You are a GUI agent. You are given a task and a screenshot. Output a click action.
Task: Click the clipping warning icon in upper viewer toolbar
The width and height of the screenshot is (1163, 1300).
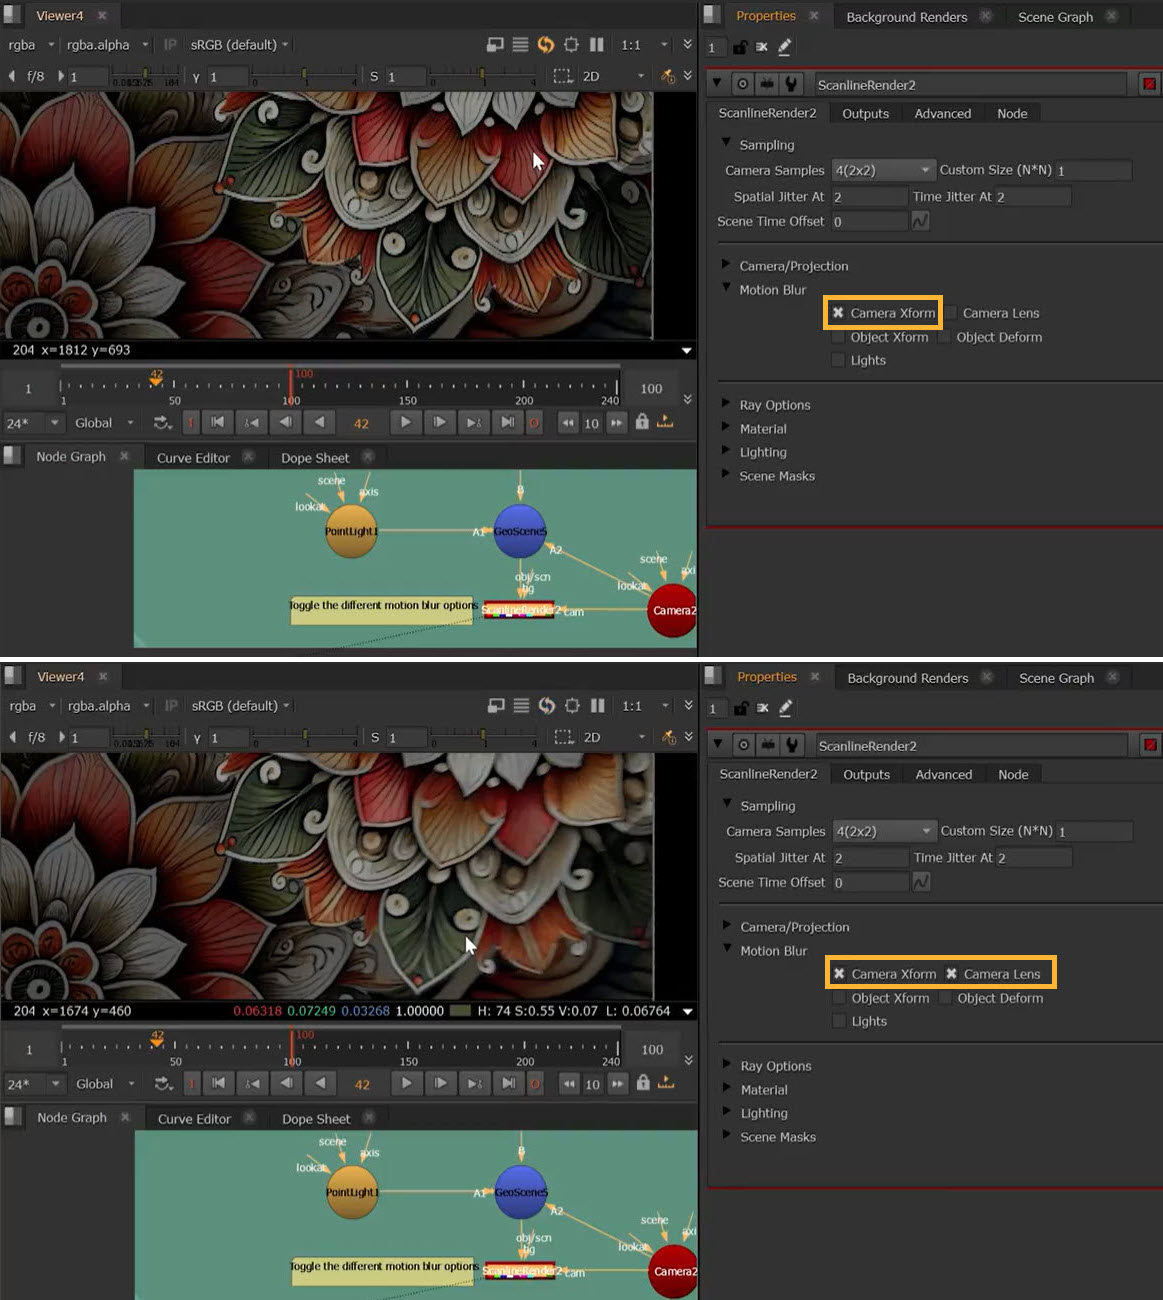495,44
